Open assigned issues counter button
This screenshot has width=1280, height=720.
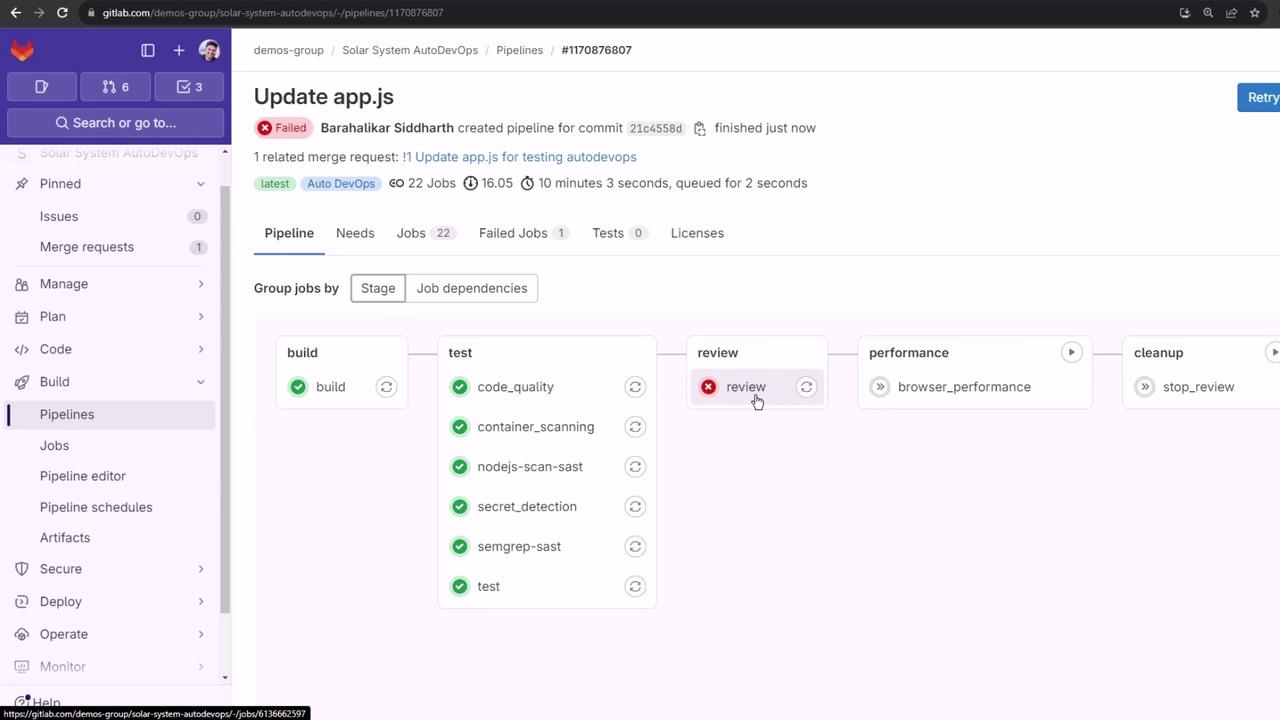click(x=42, y=87)
